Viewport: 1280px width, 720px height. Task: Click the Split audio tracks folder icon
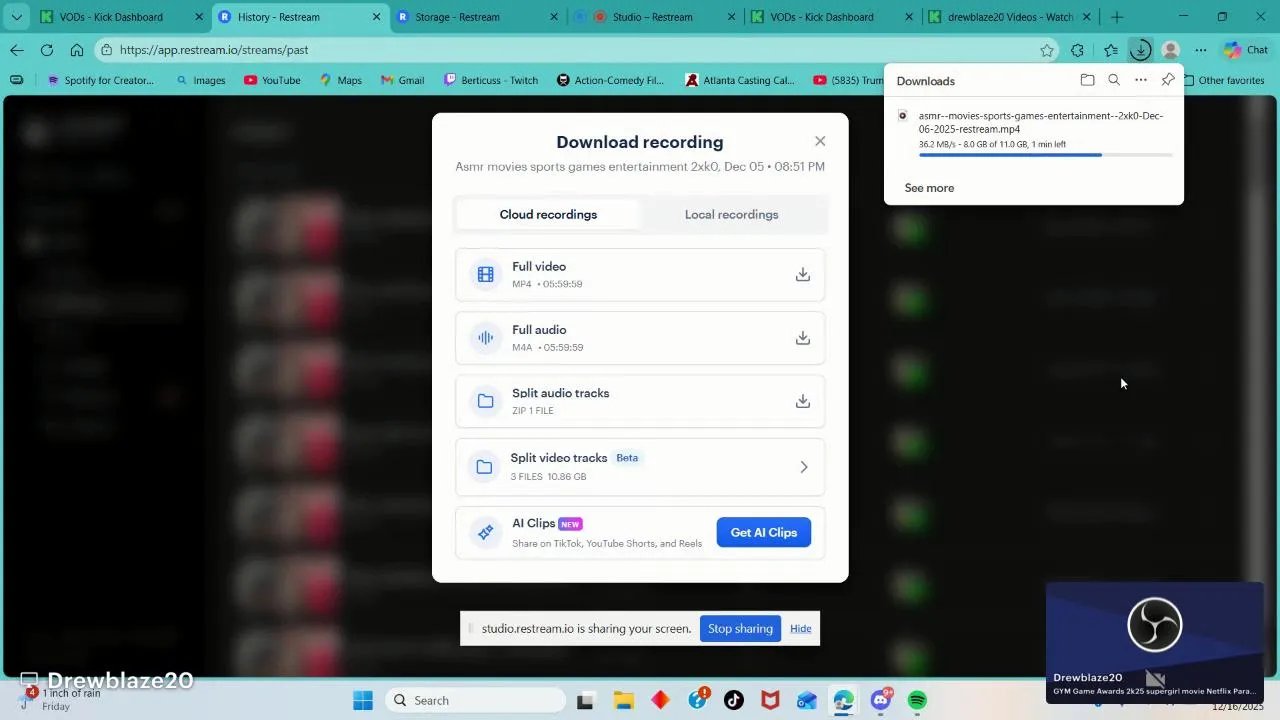tap(485, 401)
